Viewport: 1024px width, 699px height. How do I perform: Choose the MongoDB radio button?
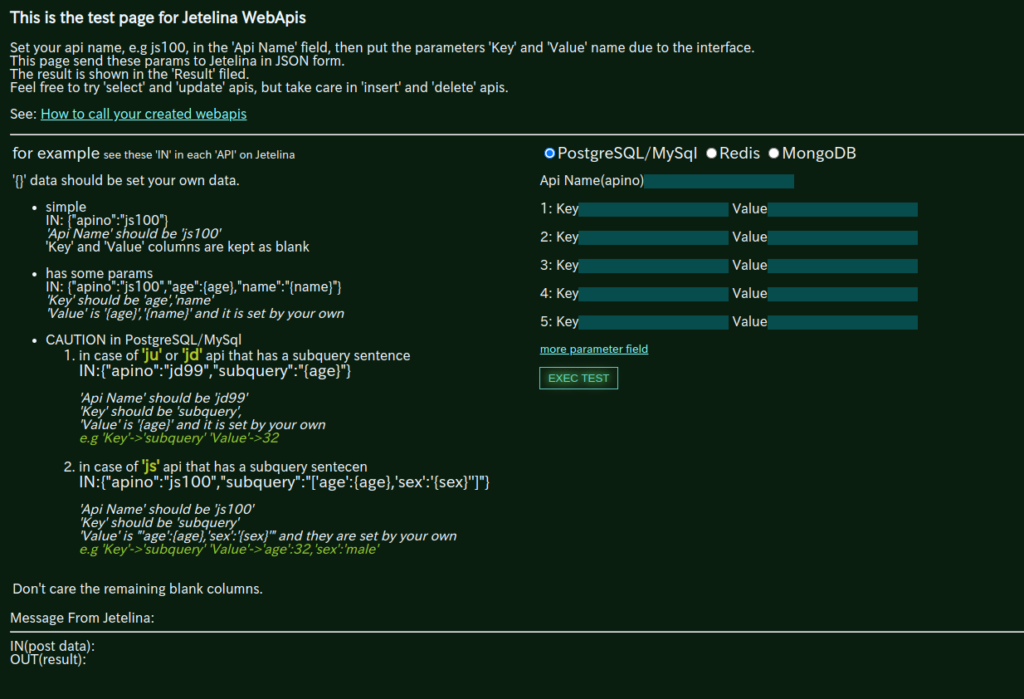(774, 153)
